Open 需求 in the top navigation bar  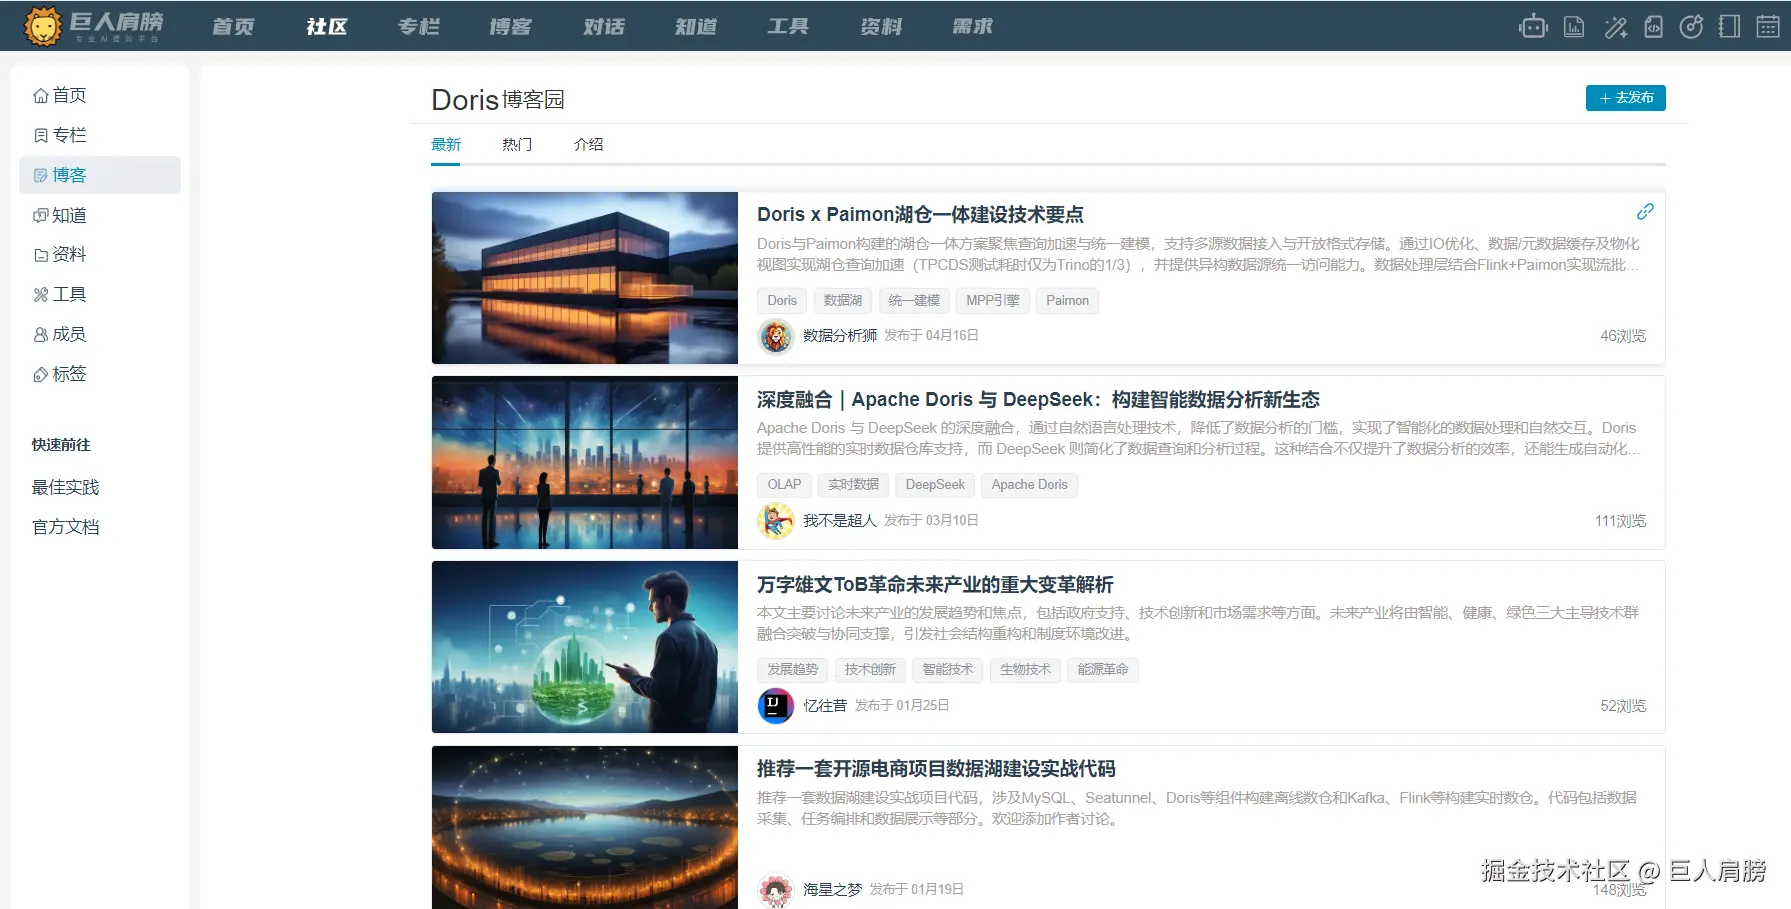972,26
